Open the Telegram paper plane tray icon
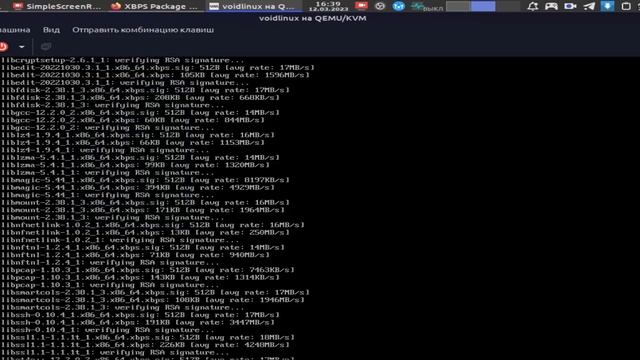Image resolution: width=640 pixels, height=360 pixels. 589,6
